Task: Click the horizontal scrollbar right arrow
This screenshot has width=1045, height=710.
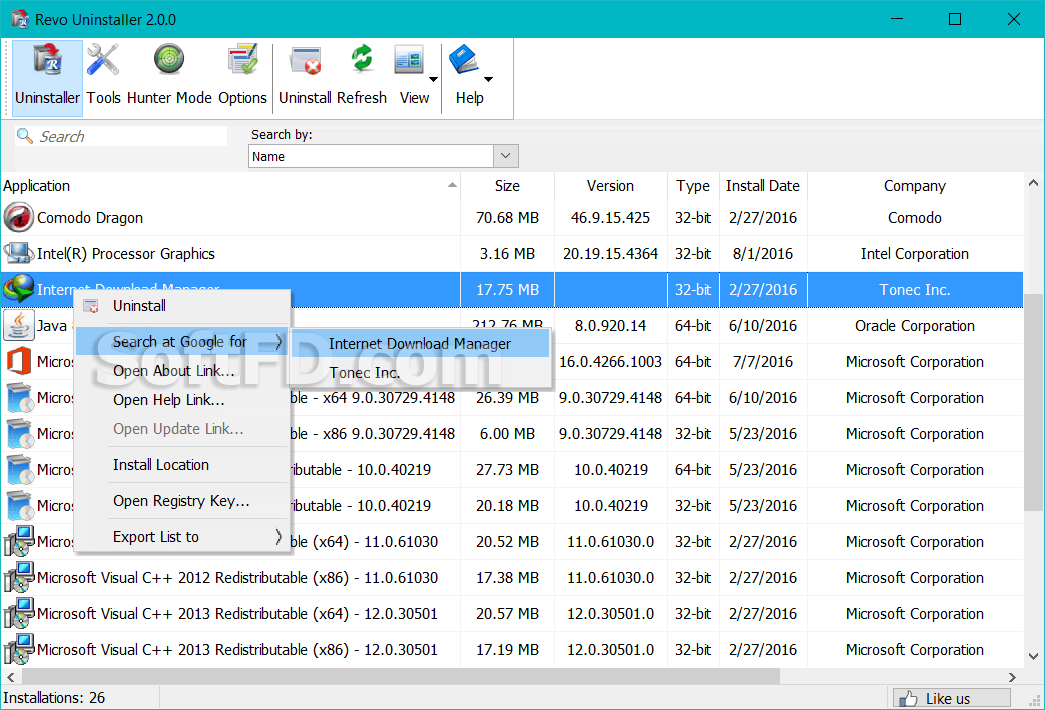Action: coord(1012,677)
